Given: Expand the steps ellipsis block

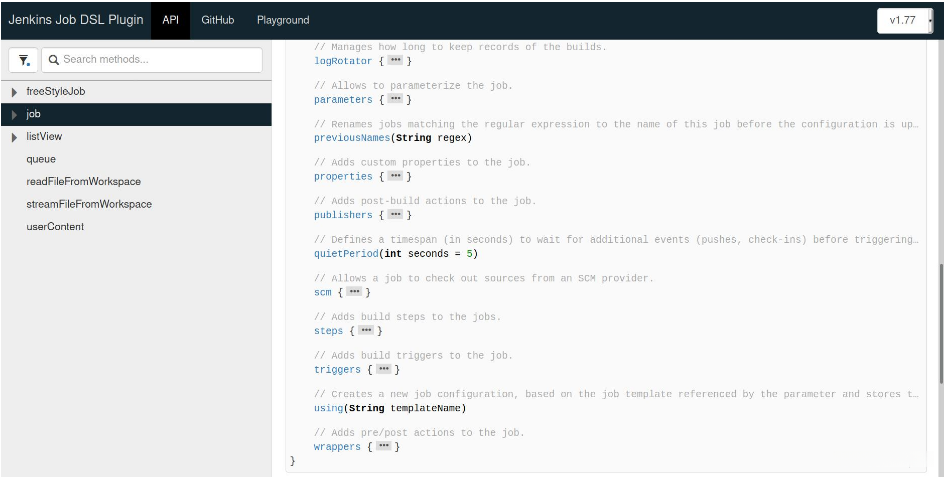Looking at the screenshot, I should coord(366,331).
